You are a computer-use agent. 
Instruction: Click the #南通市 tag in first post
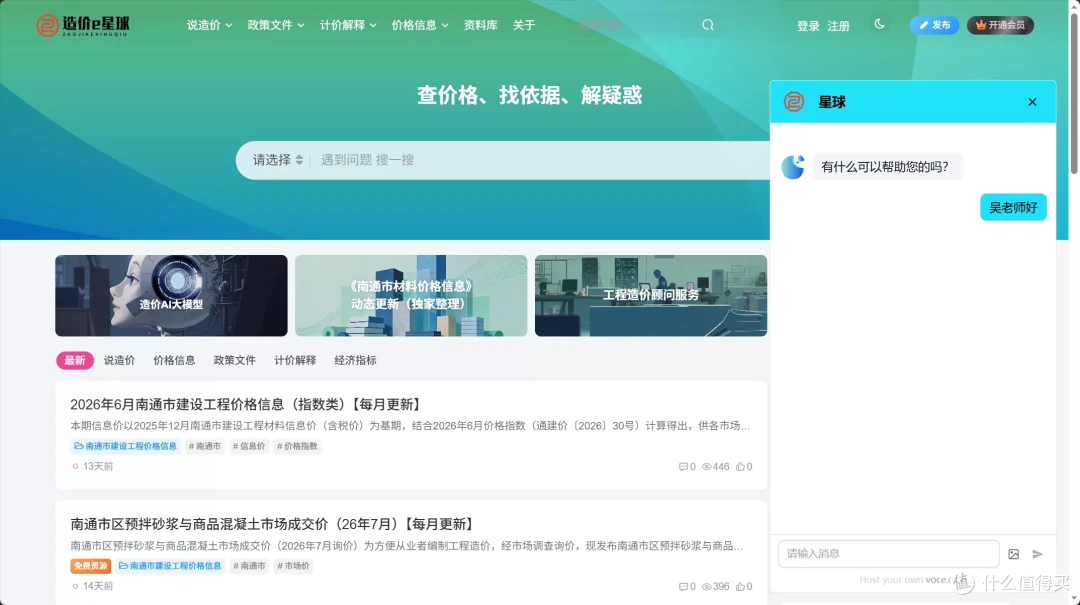click(x=205, y=446)
